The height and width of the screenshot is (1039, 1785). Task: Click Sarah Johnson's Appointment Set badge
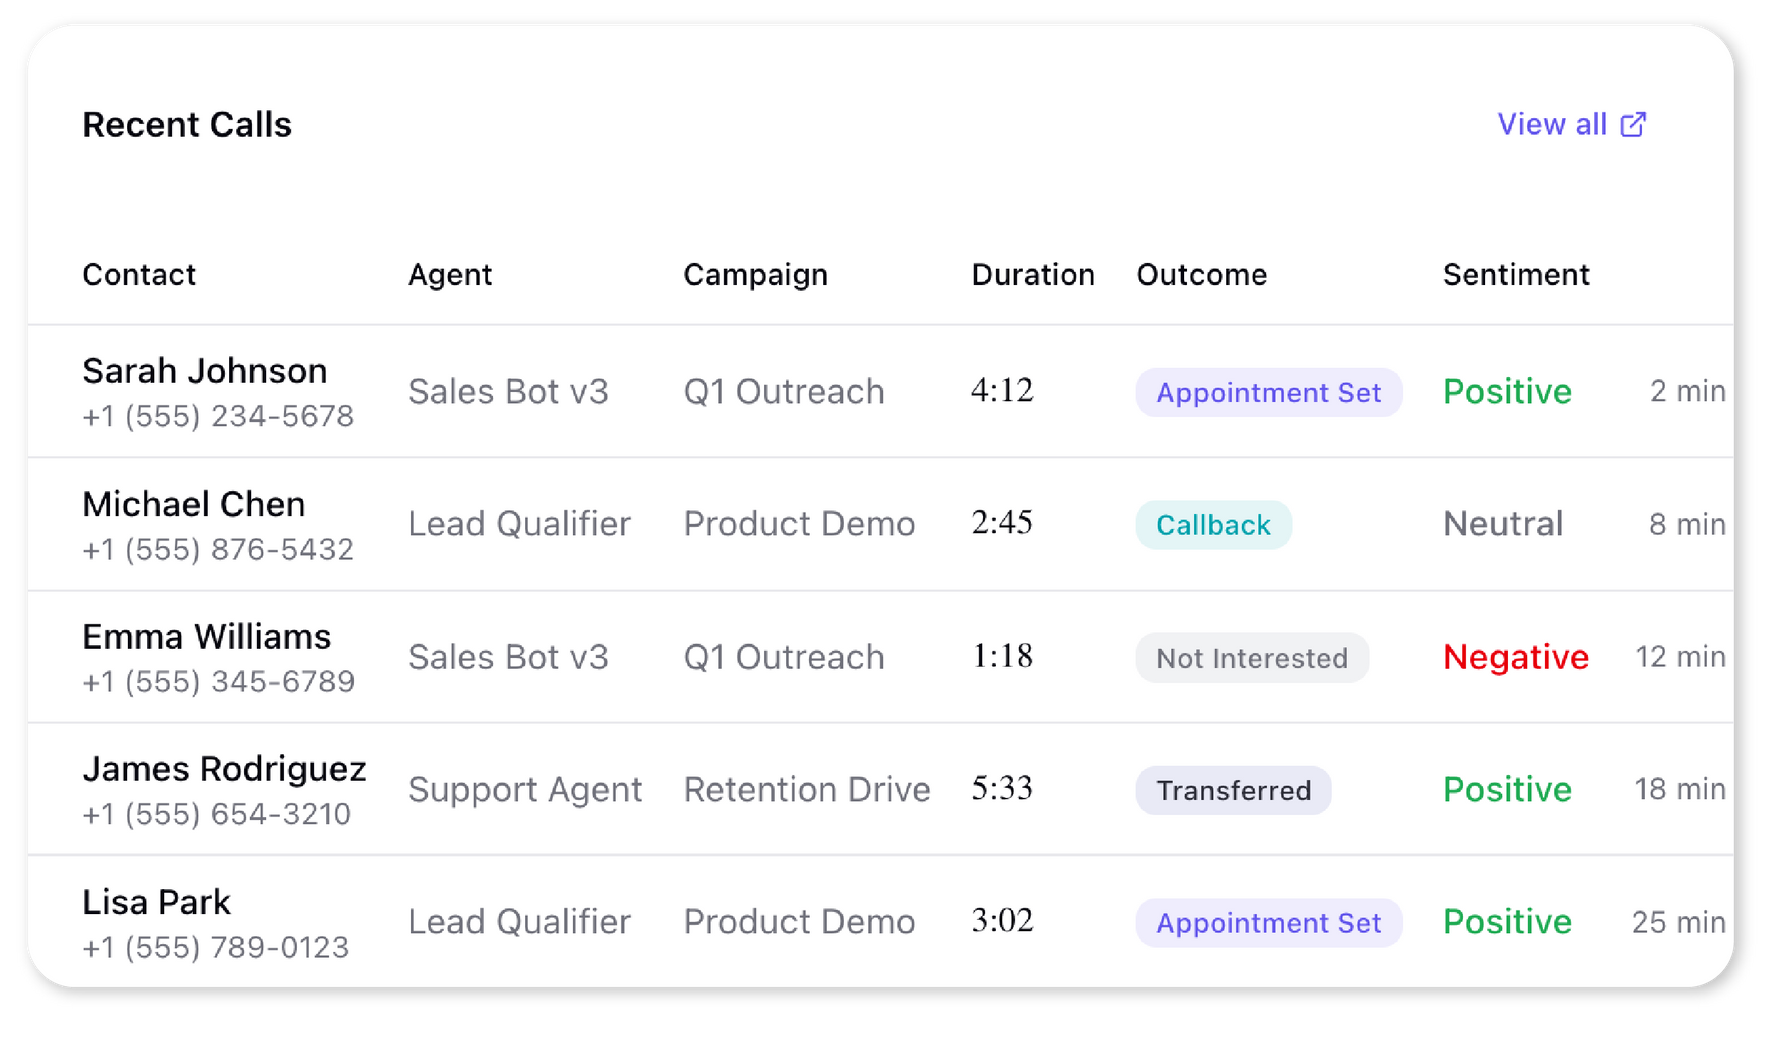pyautogui.click(x=1268, y=392)
